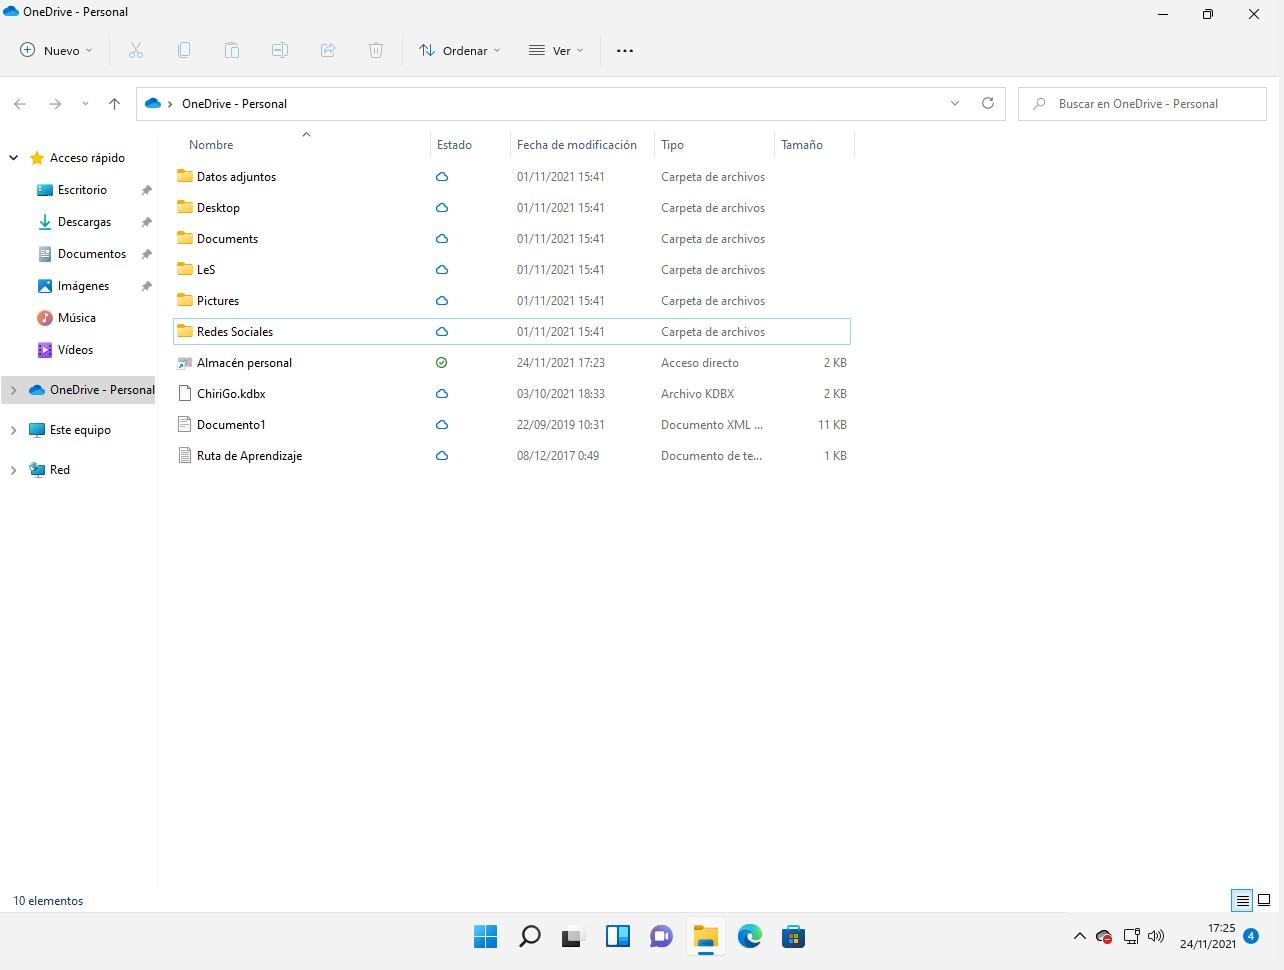Screen dimensions: 1284x970
Task: Go up to the parent folder
Action: [114, 103]
